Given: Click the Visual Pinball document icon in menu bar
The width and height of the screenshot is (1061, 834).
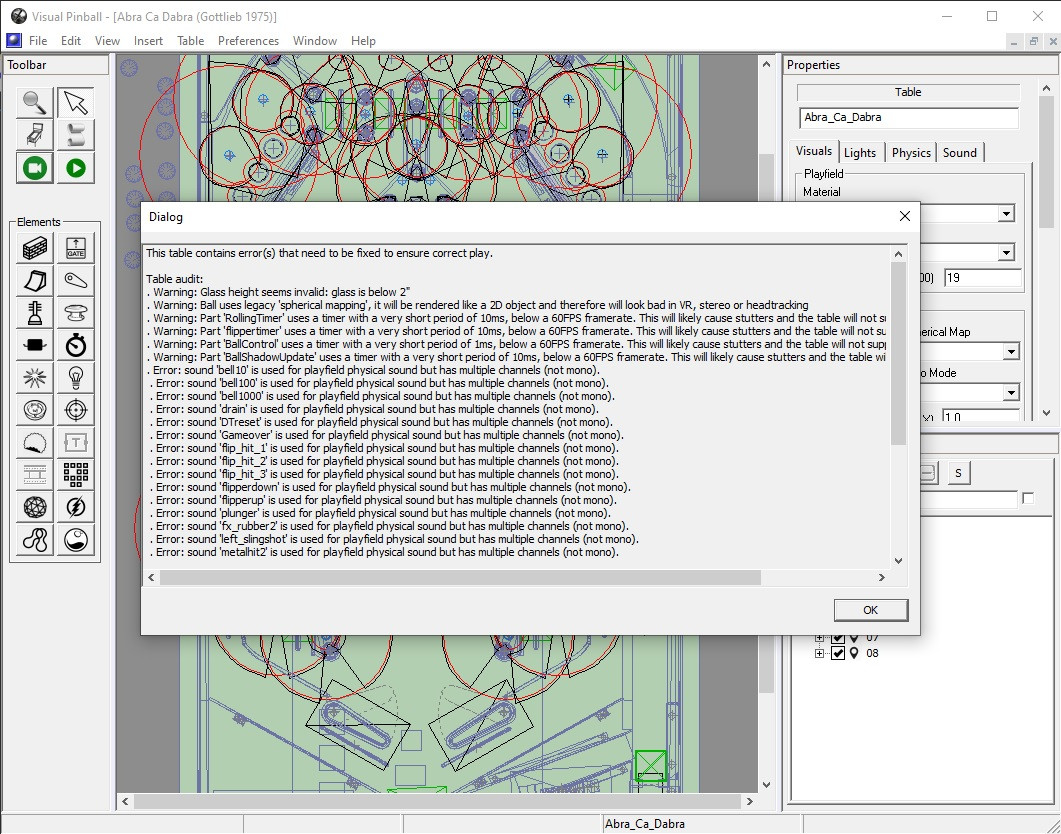Looking at the screenshot, I should (14, 41).
